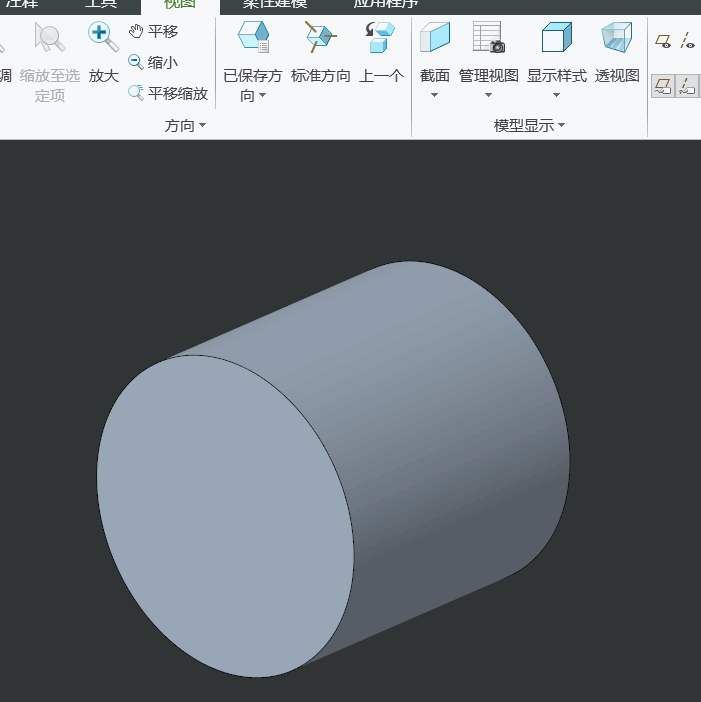
Task: Toggle datum plane tag display
Action: 663,86
